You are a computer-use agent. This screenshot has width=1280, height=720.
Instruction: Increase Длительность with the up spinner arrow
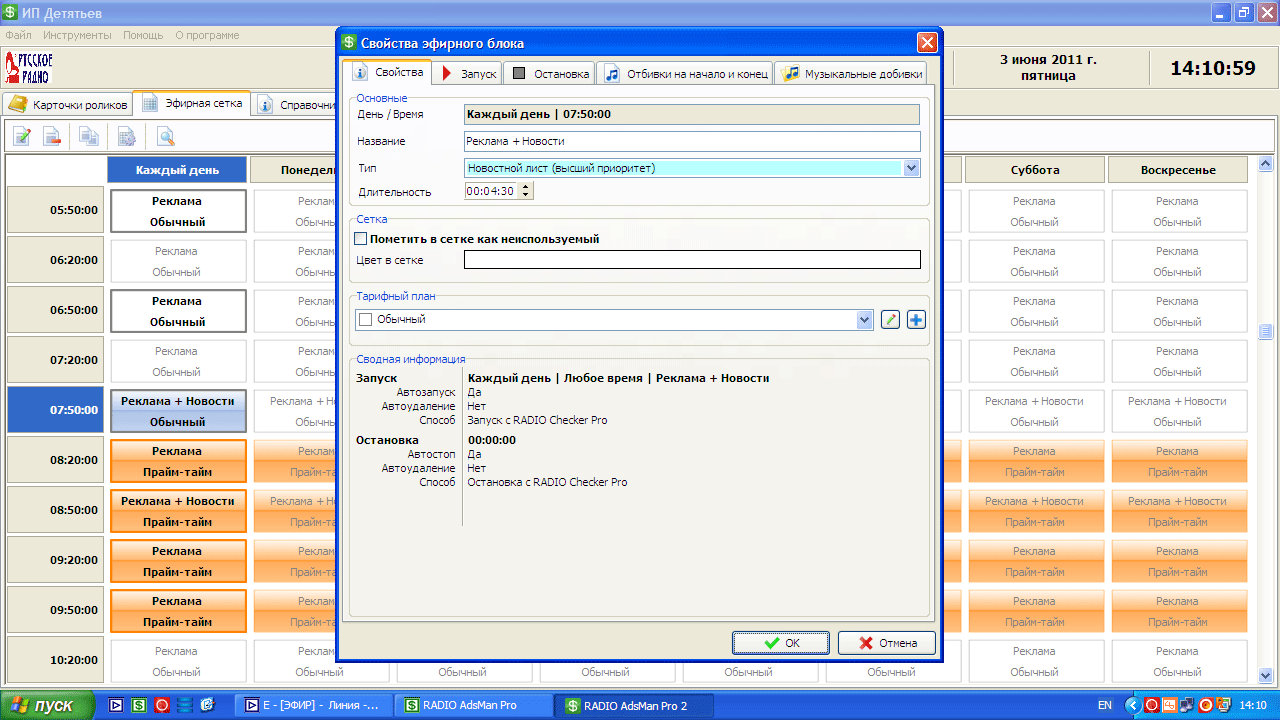coord(527,187)
